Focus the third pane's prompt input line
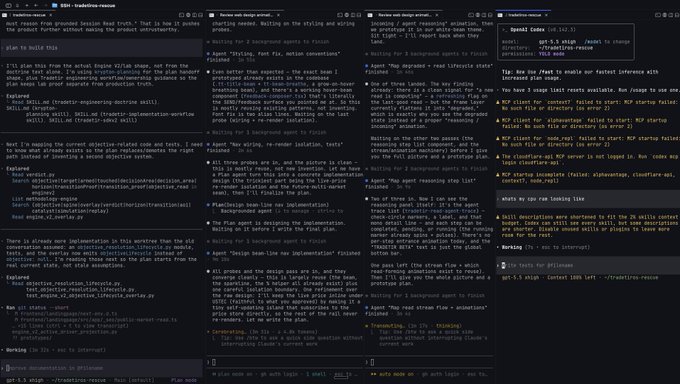680x384 pixels. coord(429,362)
